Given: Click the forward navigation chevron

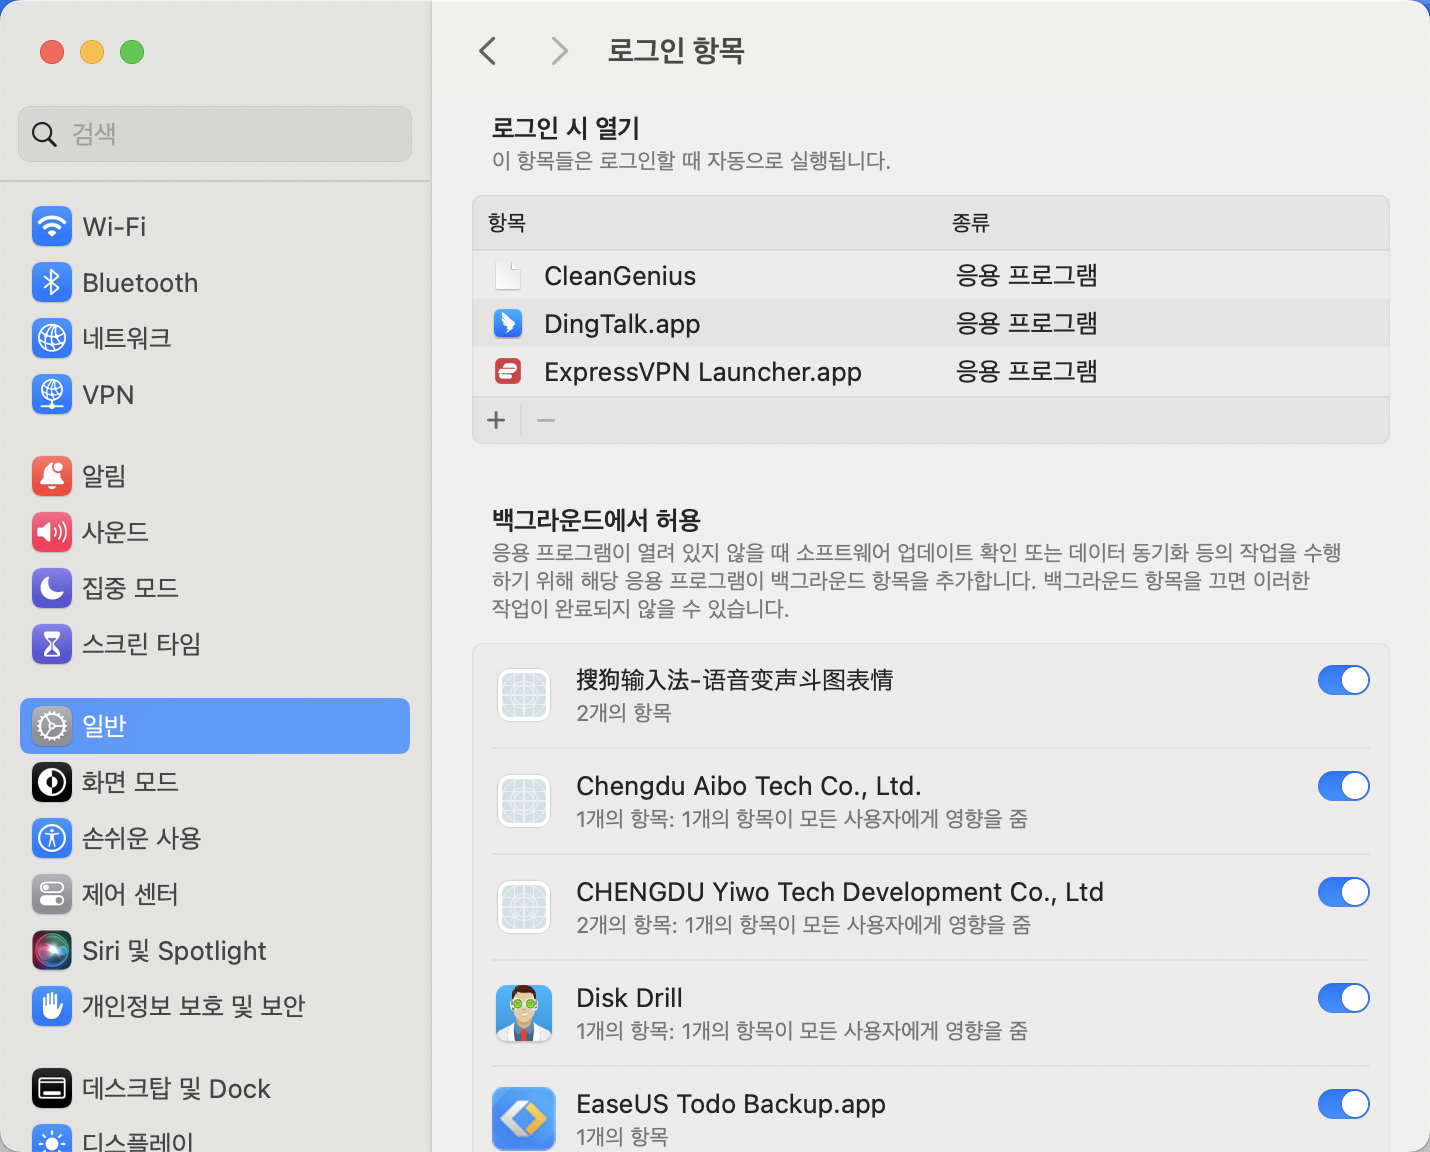Looking at the screenshot, I should click(559, 50).
